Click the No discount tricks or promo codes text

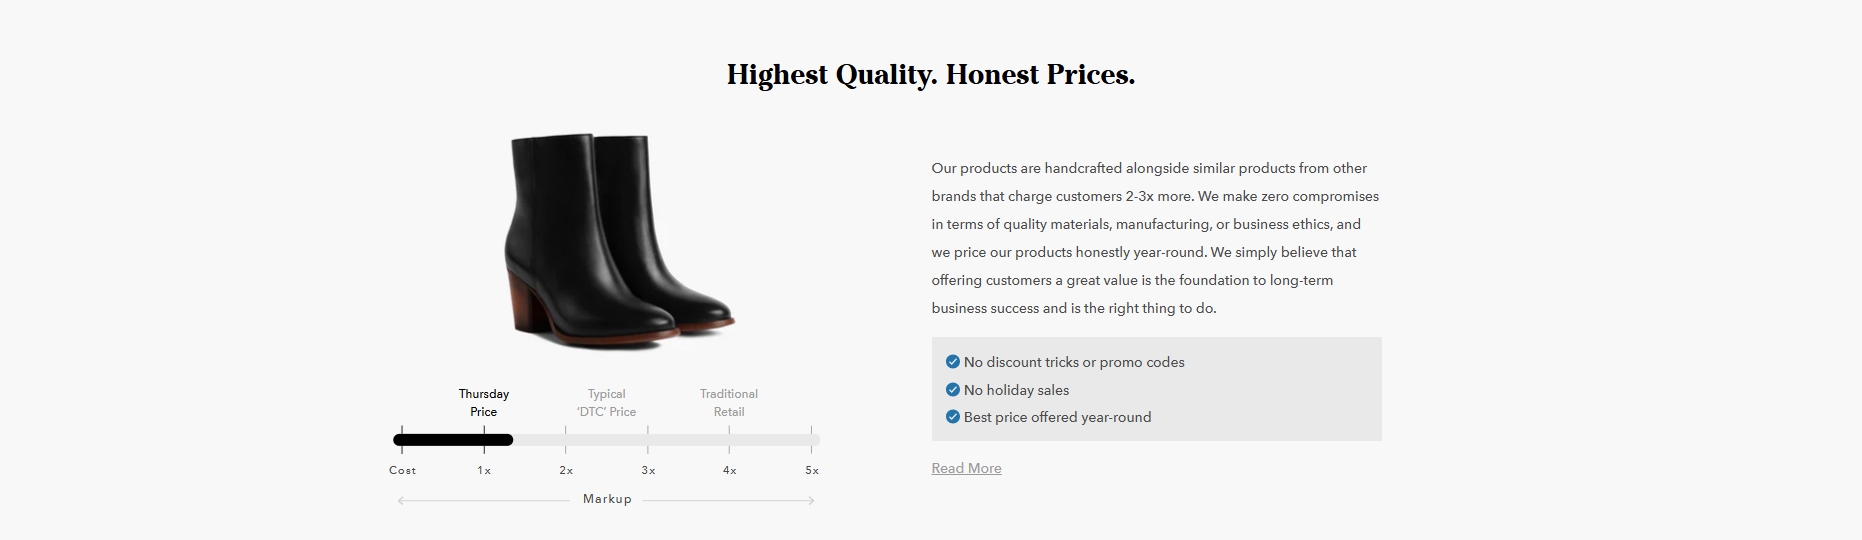point(1074,362)
